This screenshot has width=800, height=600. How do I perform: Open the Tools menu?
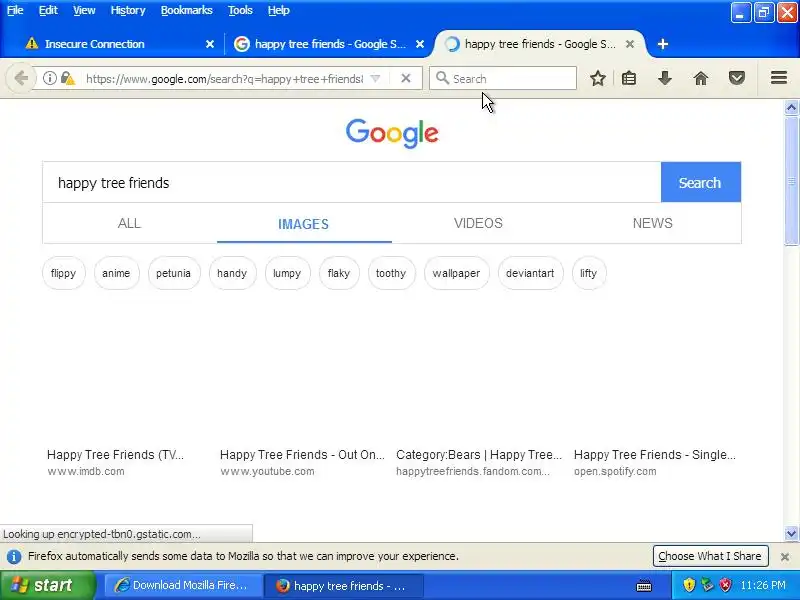click(x=240, y=10)
